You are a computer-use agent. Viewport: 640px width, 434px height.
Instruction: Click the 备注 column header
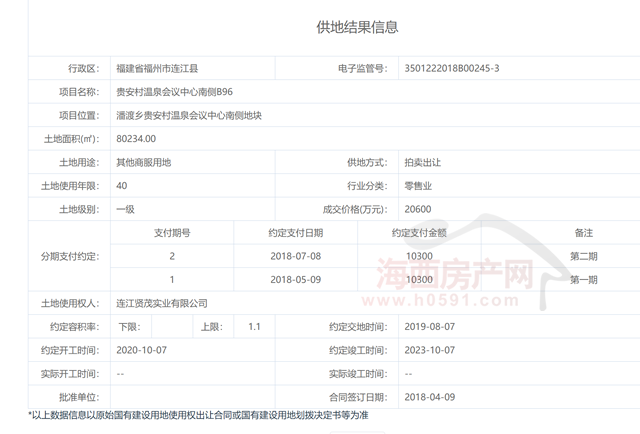[584, 233]
